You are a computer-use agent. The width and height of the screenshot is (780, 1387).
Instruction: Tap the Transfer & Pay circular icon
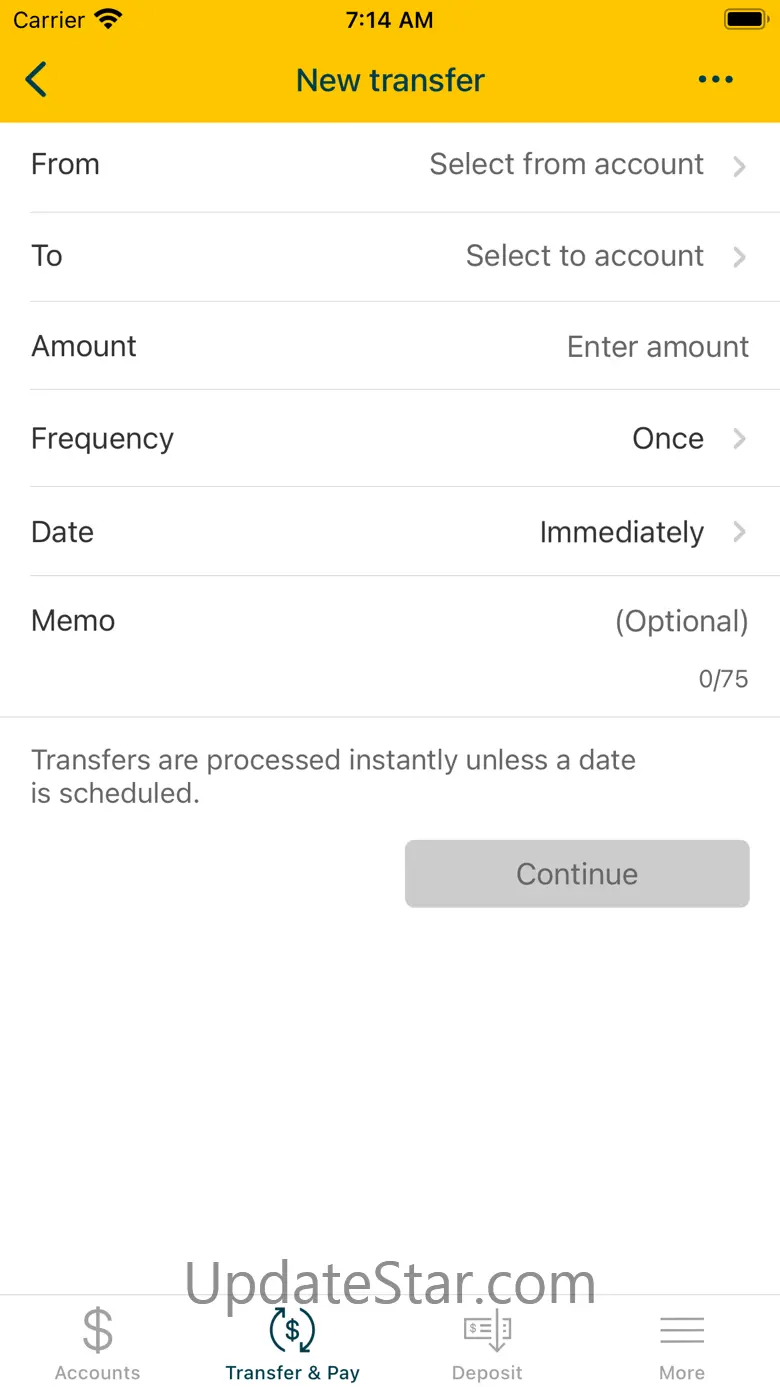point(292,1330)
